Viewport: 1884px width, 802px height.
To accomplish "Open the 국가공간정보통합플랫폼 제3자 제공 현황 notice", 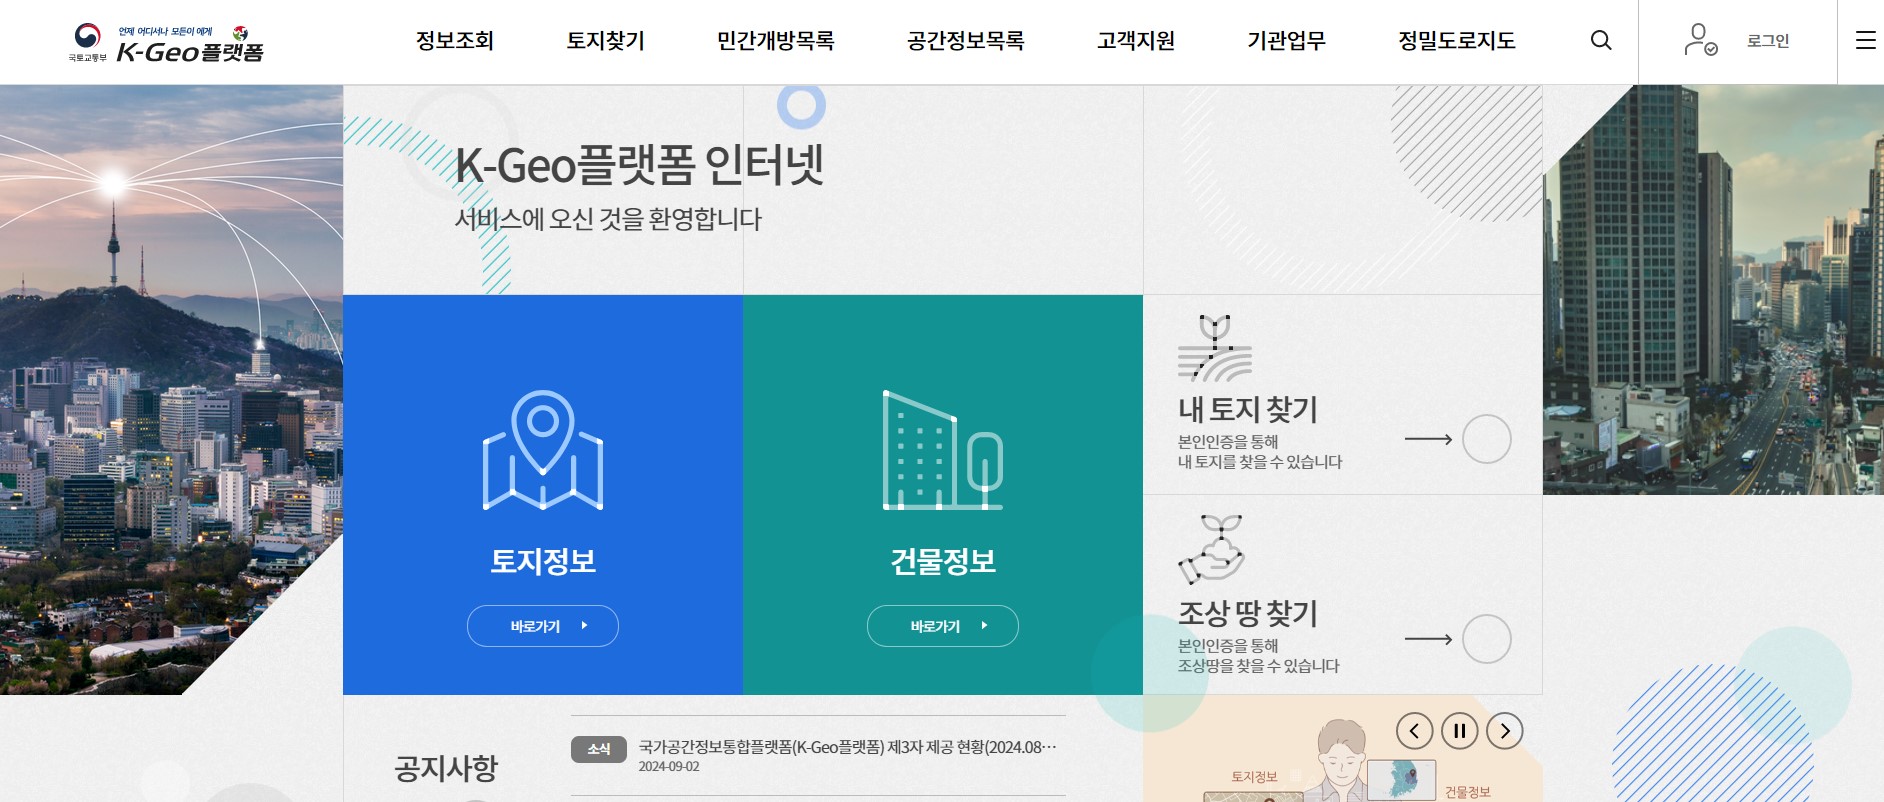I will 848,747.
